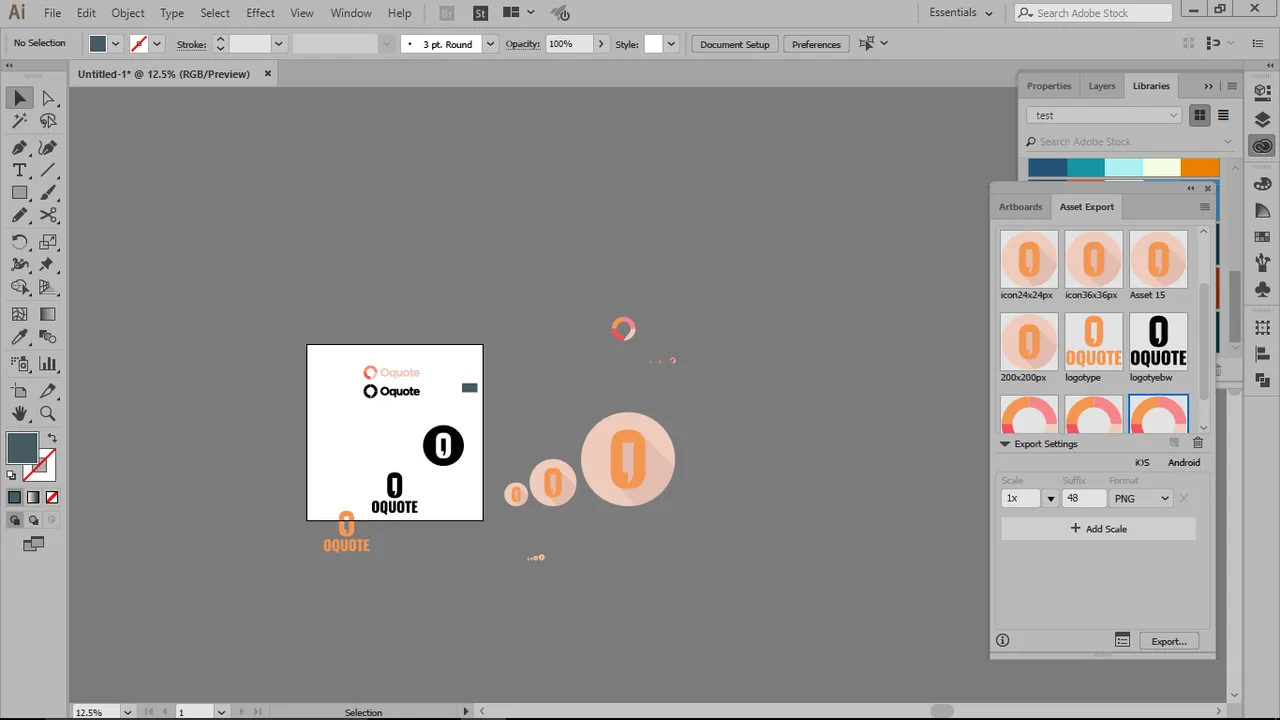Screen dimensions: 1280x720
Task: Select the Zoom tool magnifier
Action: pyautogui.click(x=48, y=413)
